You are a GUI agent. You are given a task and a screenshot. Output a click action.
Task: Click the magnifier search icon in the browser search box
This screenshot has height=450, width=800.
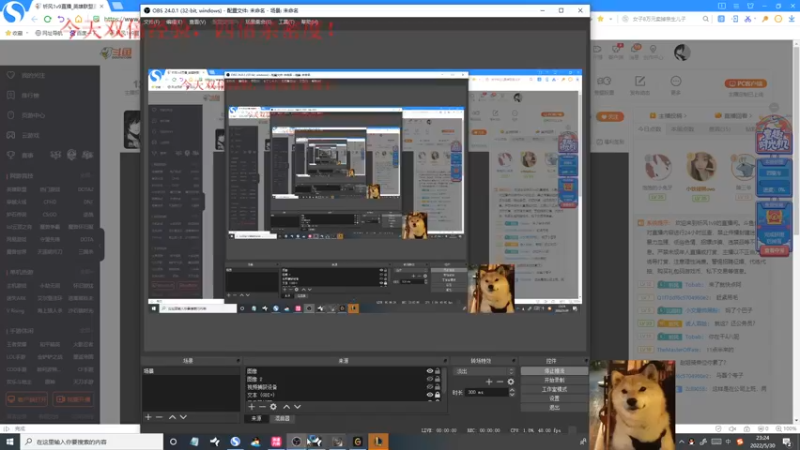(x=706, y=19)
